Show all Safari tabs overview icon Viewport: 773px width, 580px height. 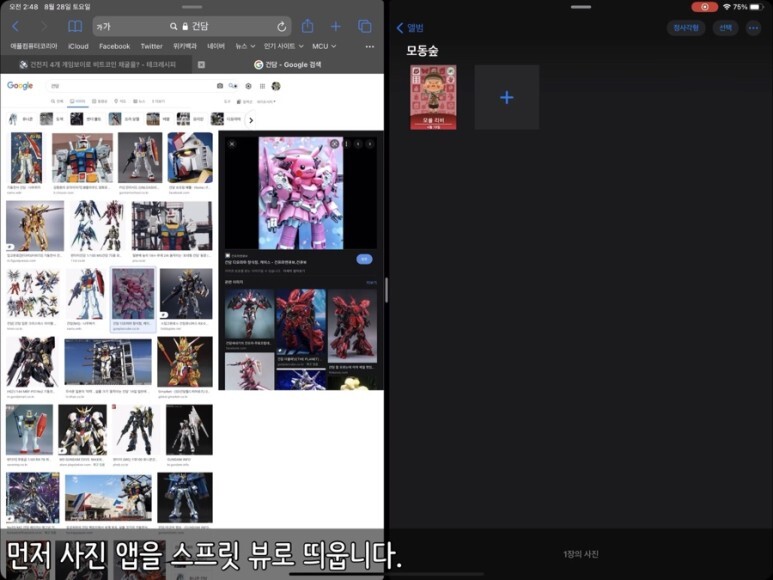click(x=365, y=26)
